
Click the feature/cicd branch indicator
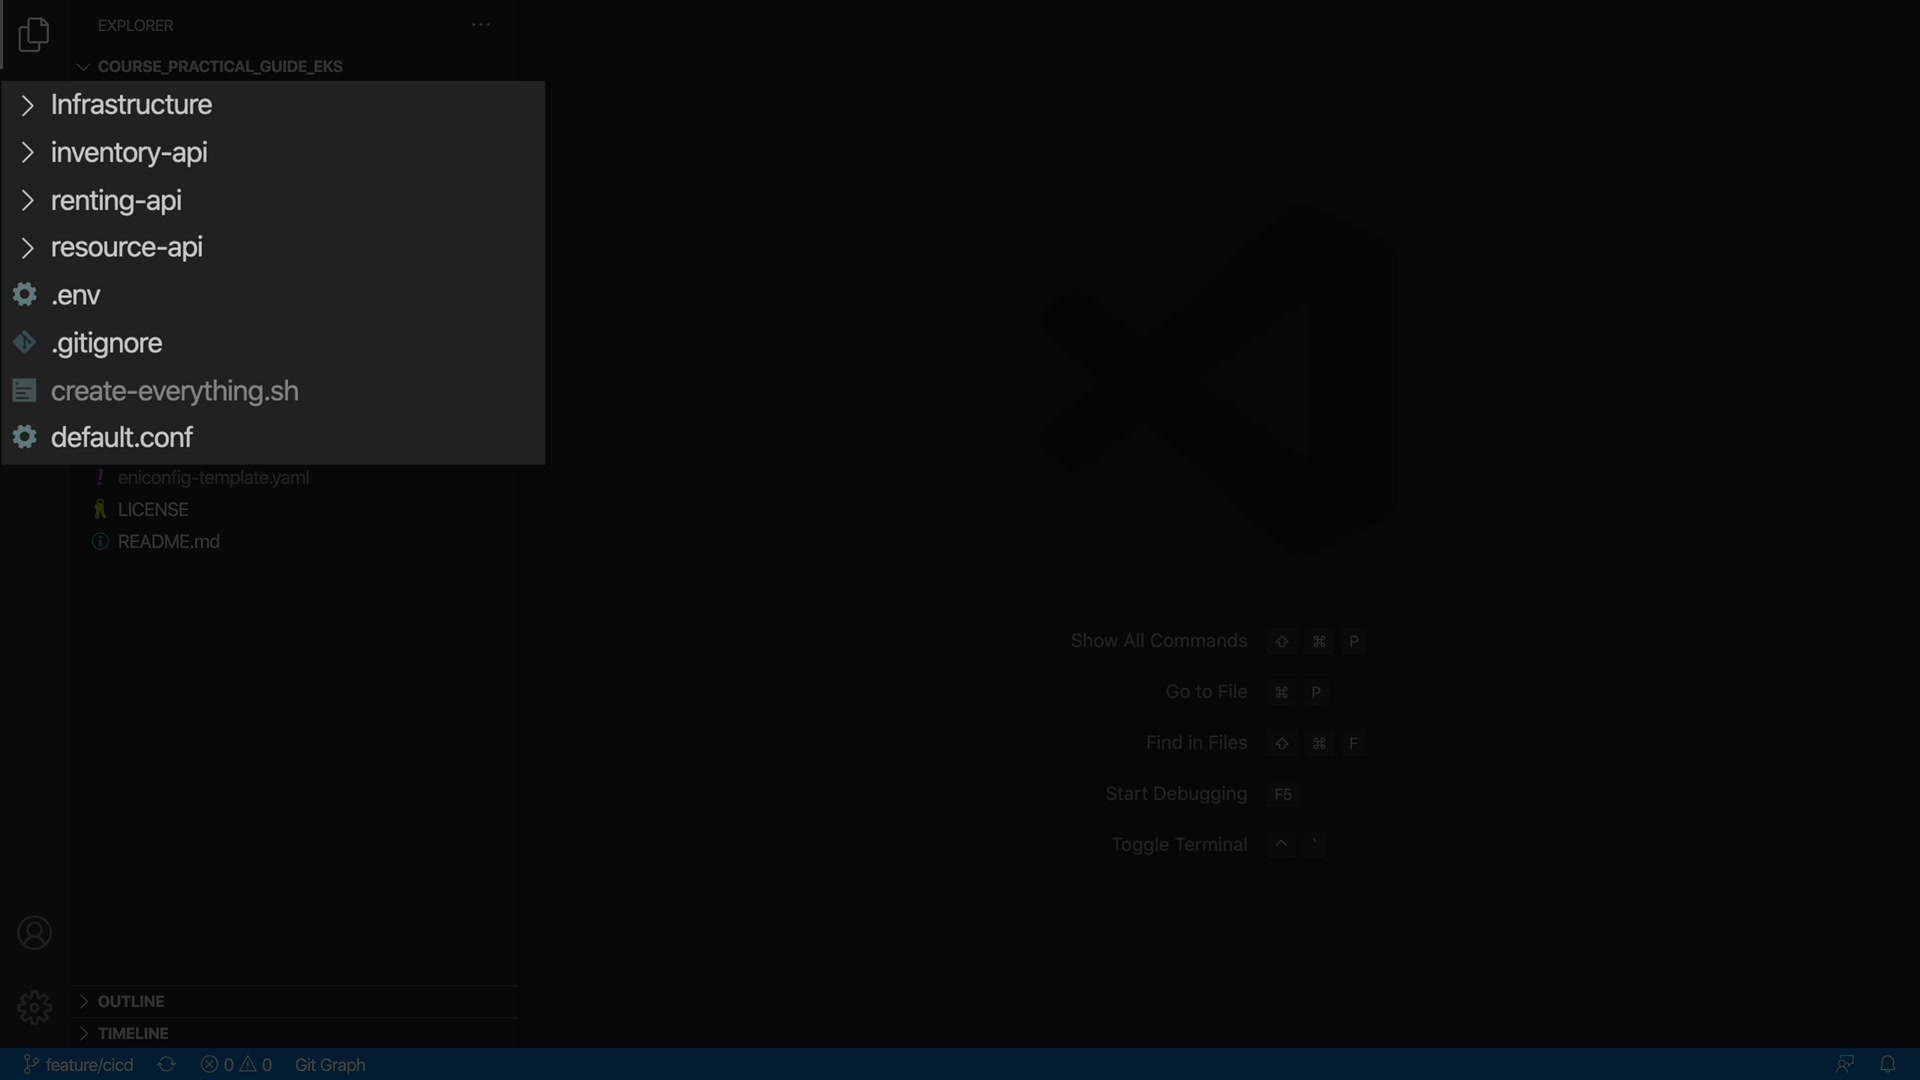[x=79, y=1065]
